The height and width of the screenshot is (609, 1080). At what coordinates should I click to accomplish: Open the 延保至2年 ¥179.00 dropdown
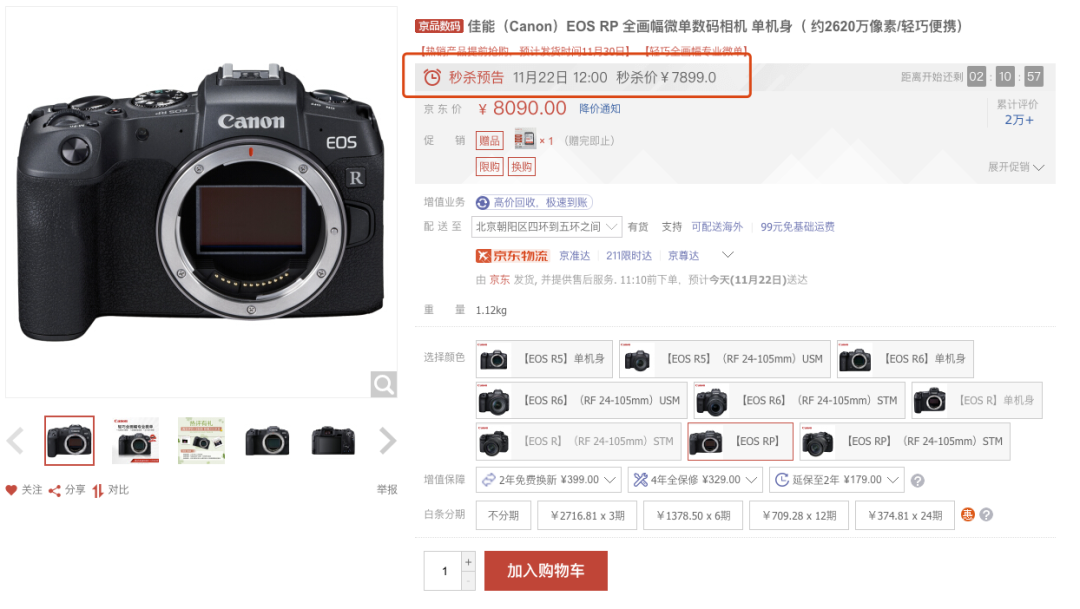pyautogui.click(x=836, y=480)
